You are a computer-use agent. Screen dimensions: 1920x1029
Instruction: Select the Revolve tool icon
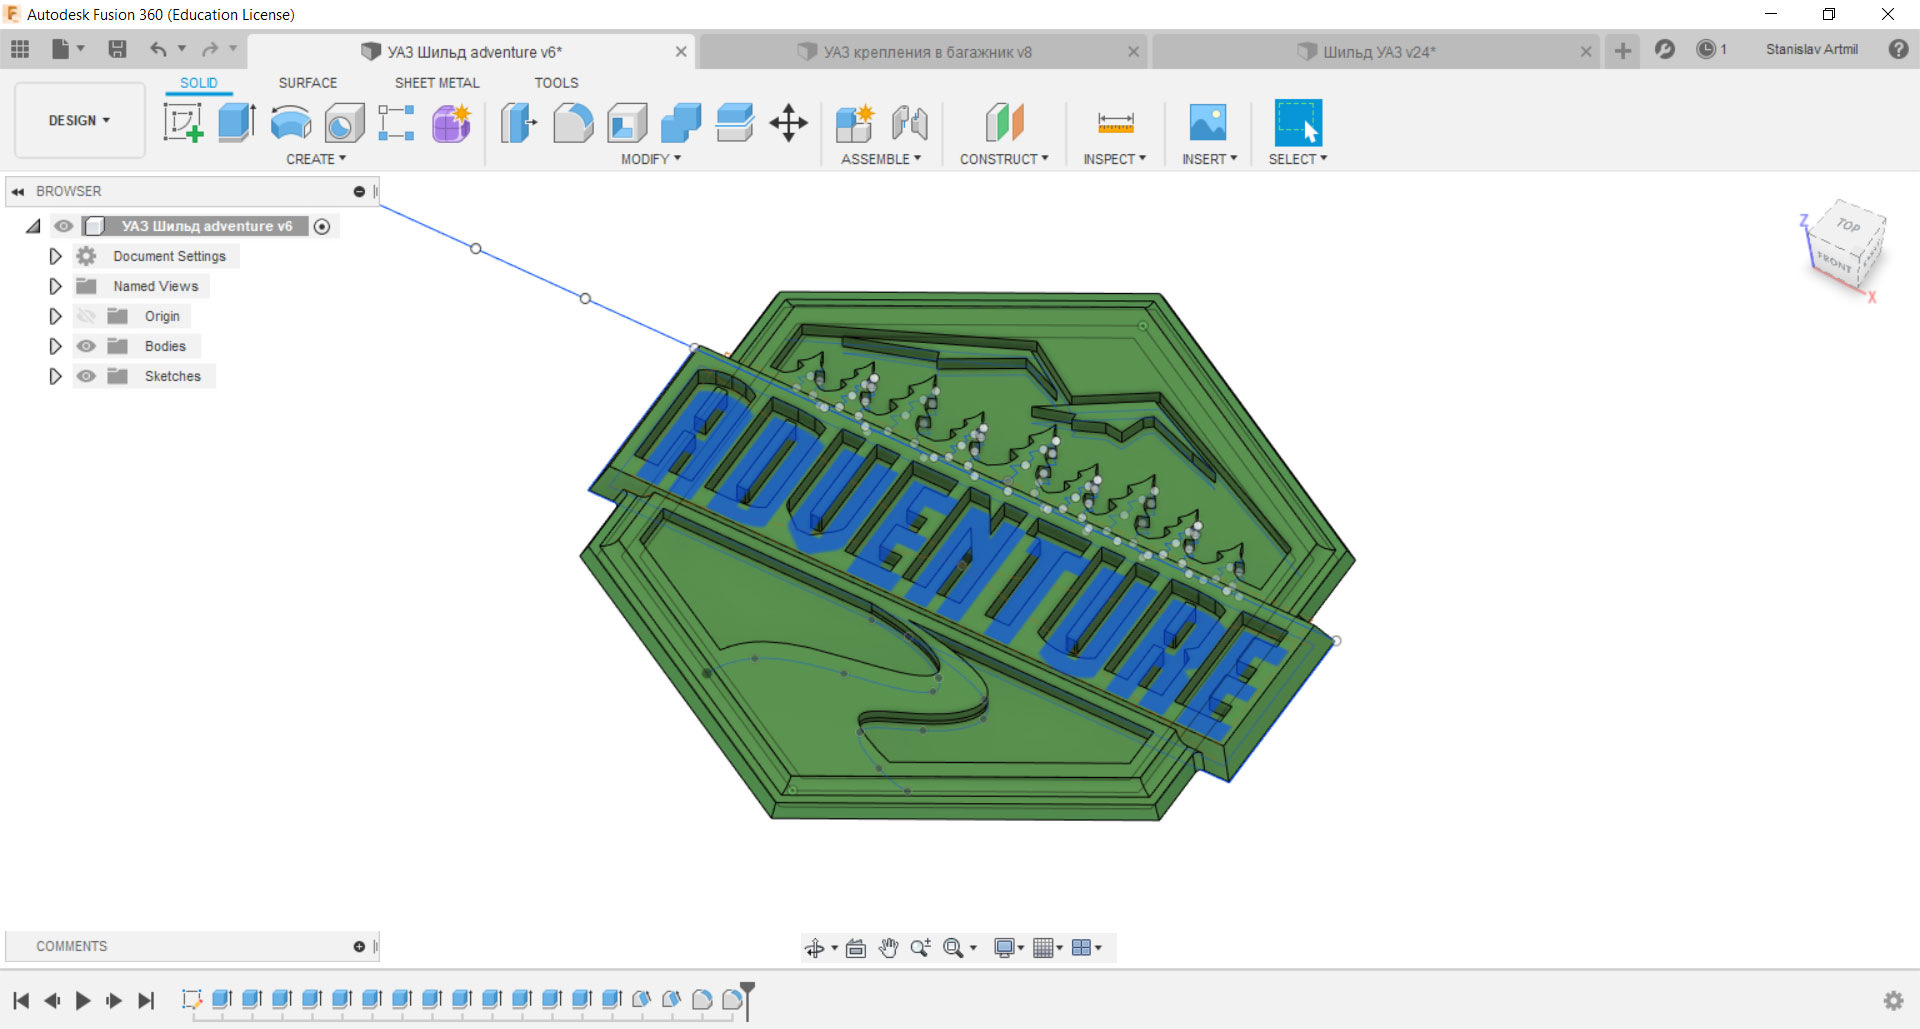click(290, 123)
